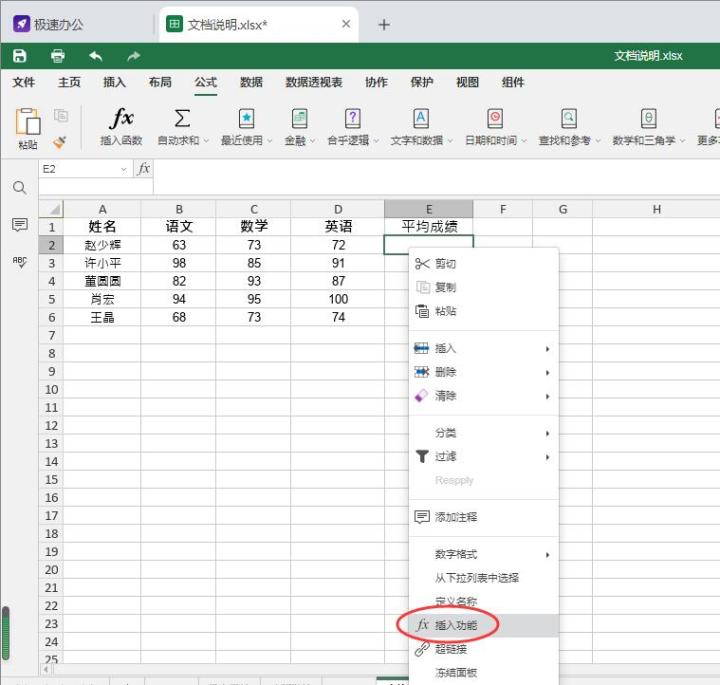Expand the 自动求和 dropdown arrow
The width and height of the screenshot is (720, 685).
(x=206, y=140)
